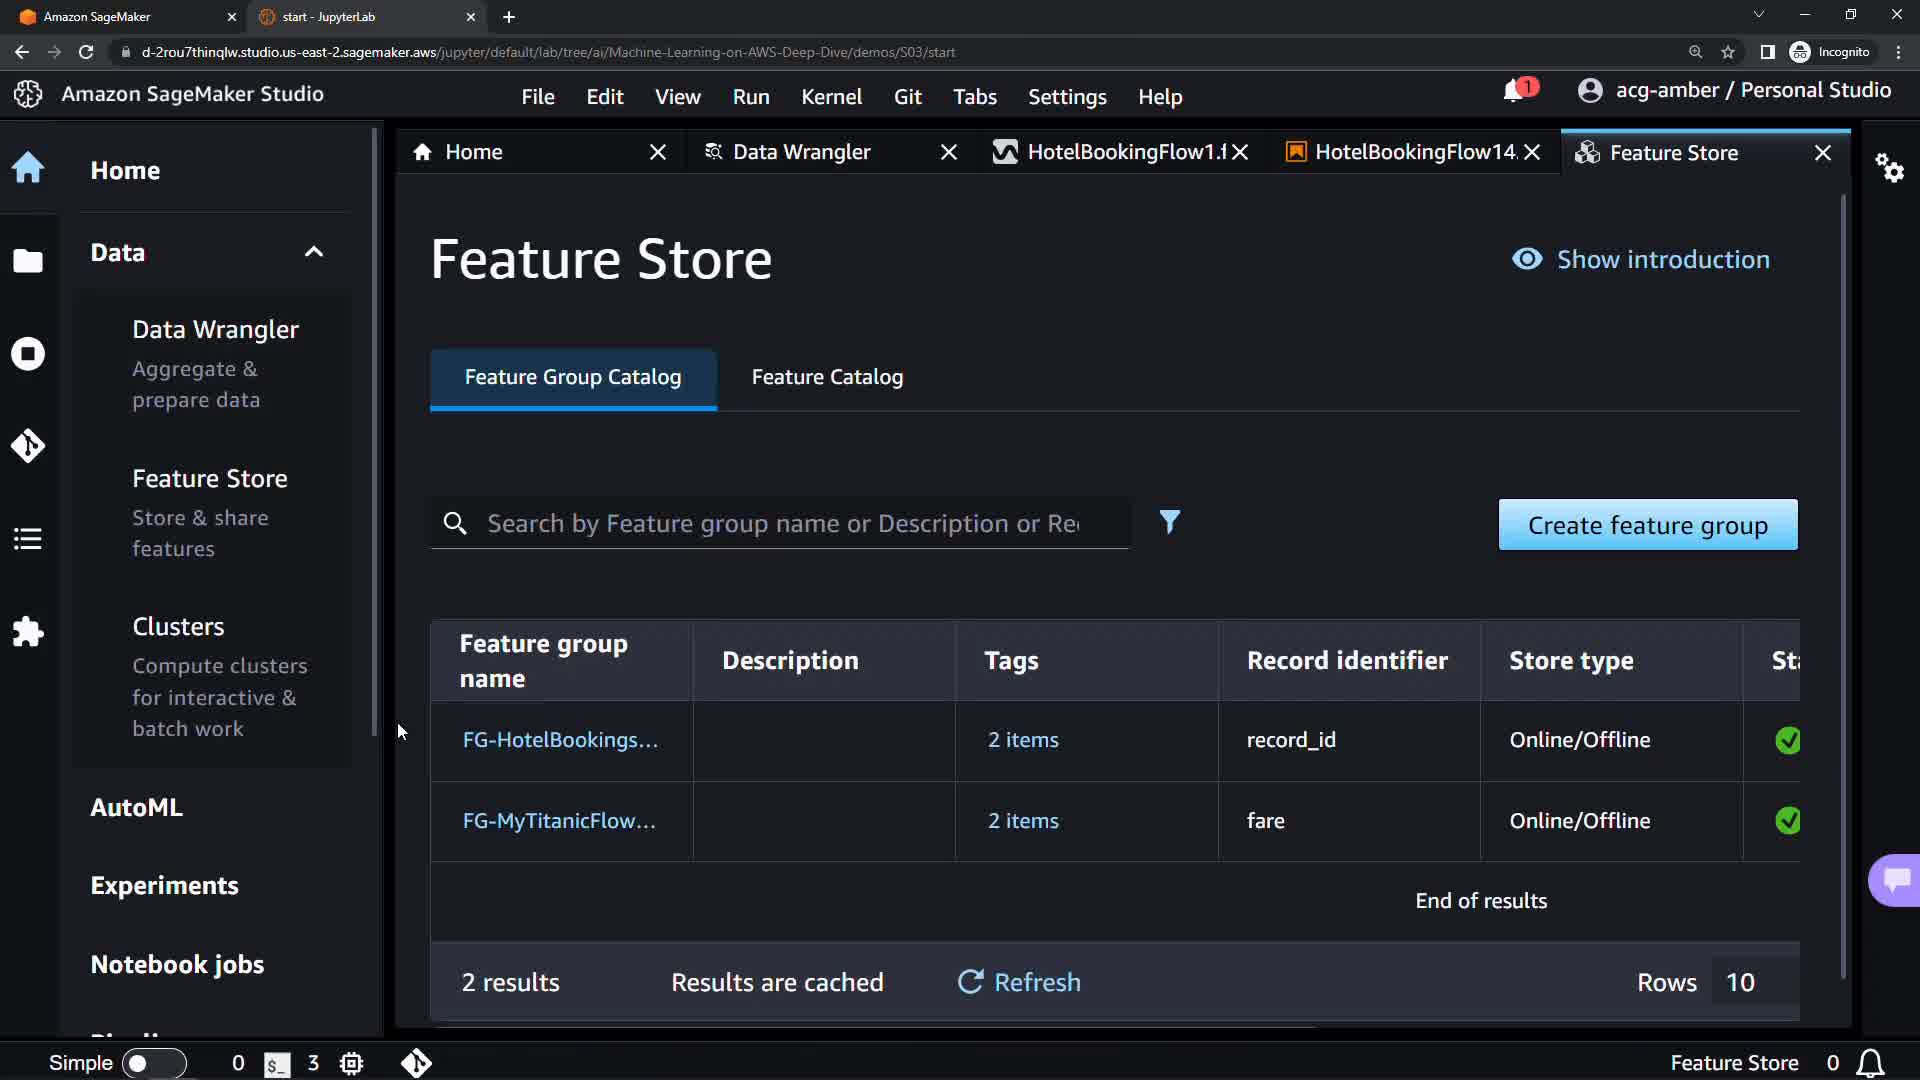Open Running Terminals and Kernels icon
The height and width of the screenshot is (1080, 1920).
point(28,354)
